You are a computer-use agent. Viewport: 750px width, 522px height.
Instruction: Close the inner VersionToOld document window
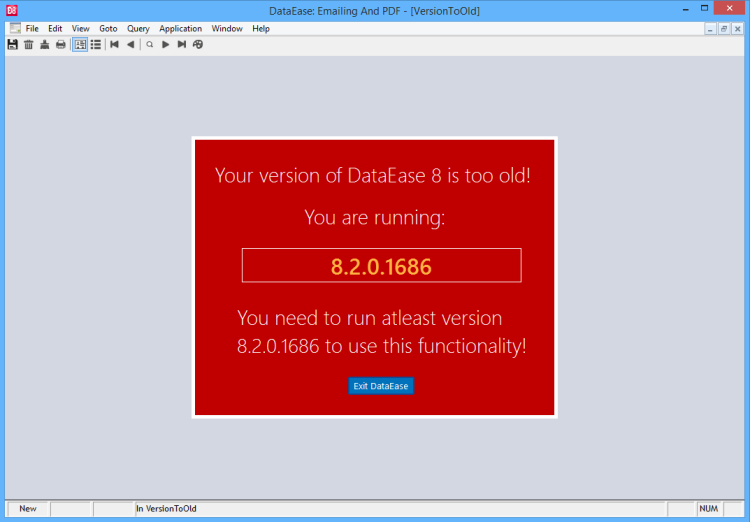[x=737, y=29]
